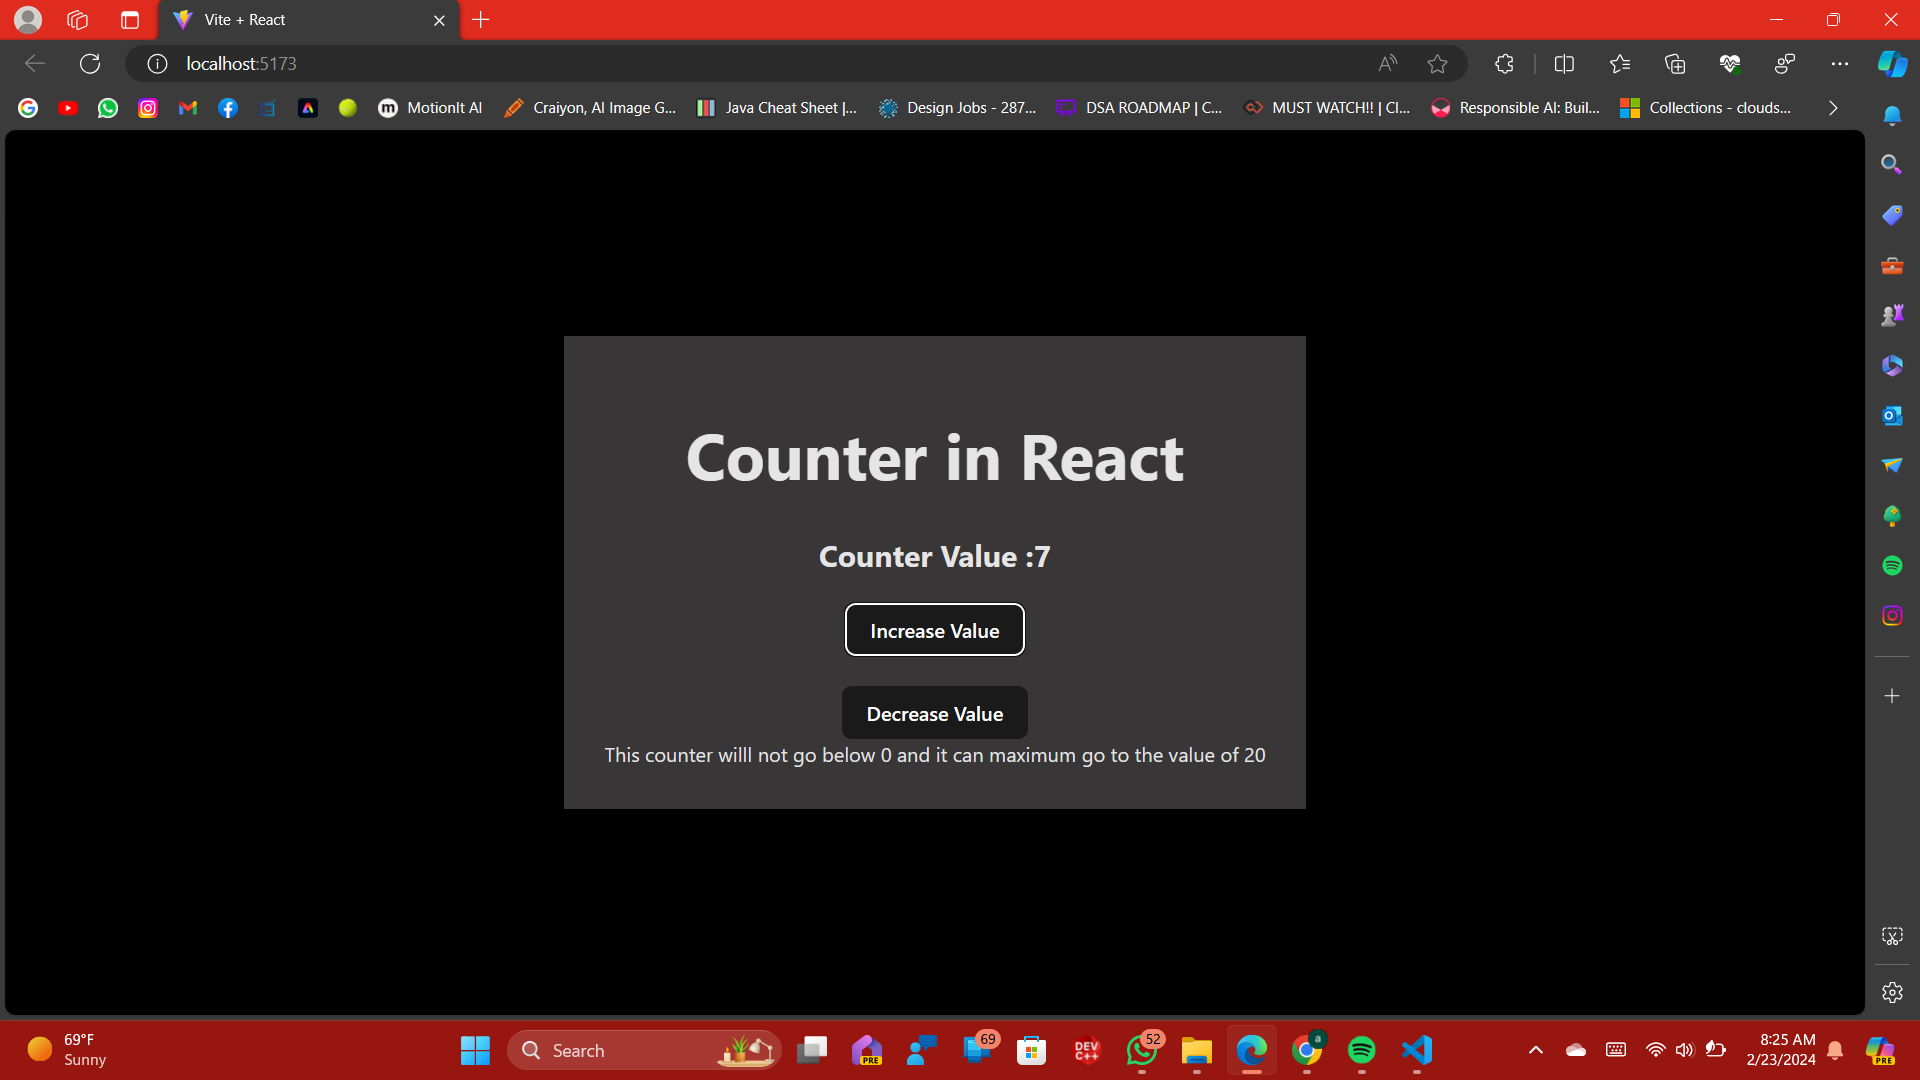Open the DSA ROADMAP bookmark
Viewport: 1920px width, 1080px height.
pyautogui.click(x=1139, y=108)
